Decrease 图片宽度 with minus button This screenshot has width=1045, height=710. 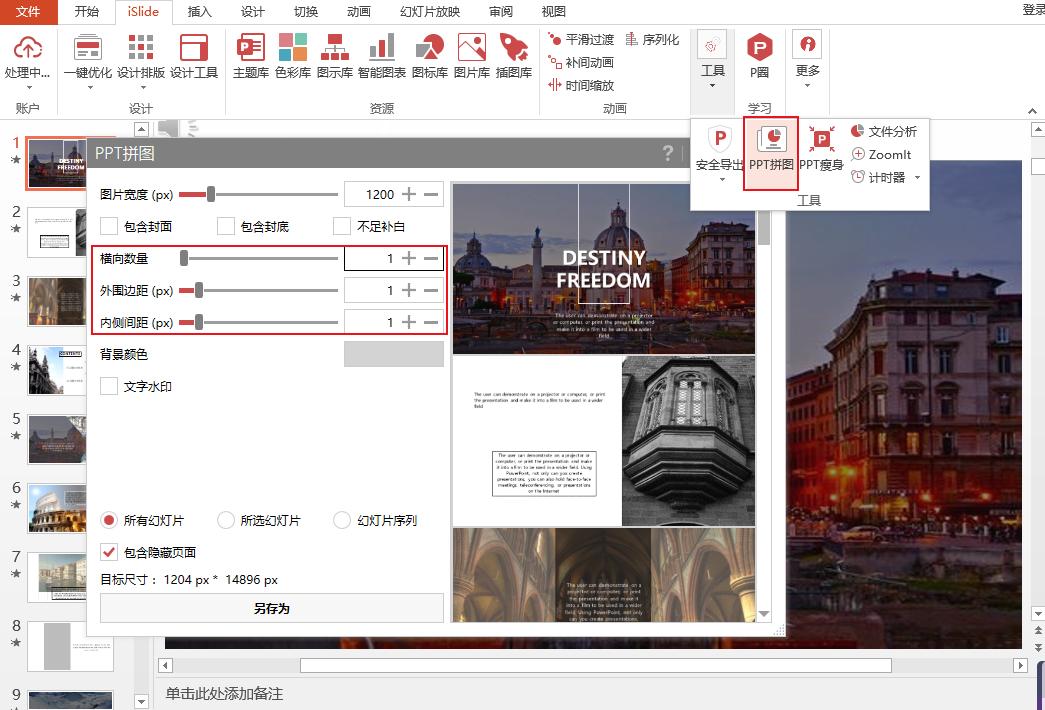pyautogui.click(x=431, y=194)
